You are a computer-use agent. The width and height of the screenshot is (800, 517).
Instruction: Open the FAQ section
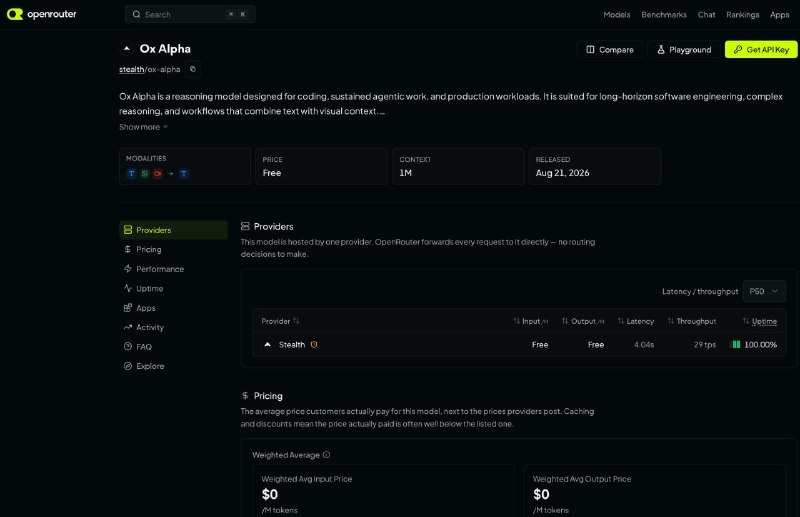[x=173, y=347]
